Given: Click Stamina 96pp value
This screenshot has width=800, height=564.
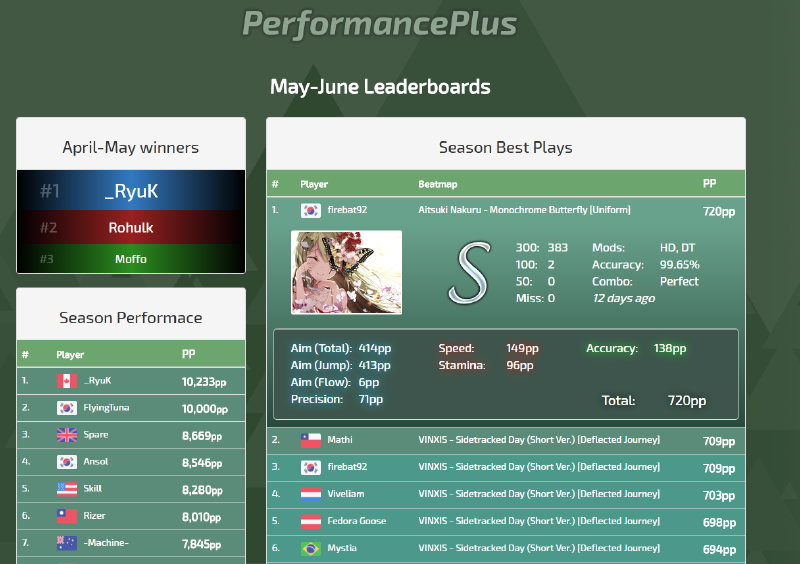Looking at the screenshot, I should pyautogui.click(x=519, y=365).
